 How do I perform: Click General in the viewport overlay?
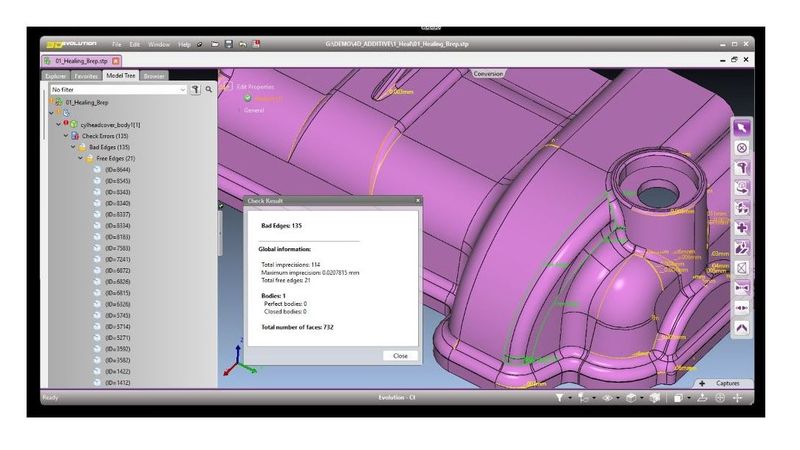[254, 110]
